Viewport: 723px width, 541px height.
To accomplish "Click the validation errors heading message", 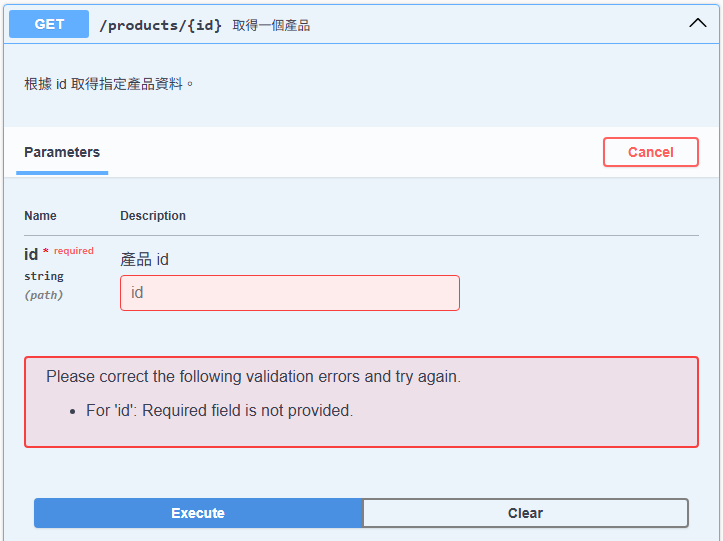I will 253,376.
